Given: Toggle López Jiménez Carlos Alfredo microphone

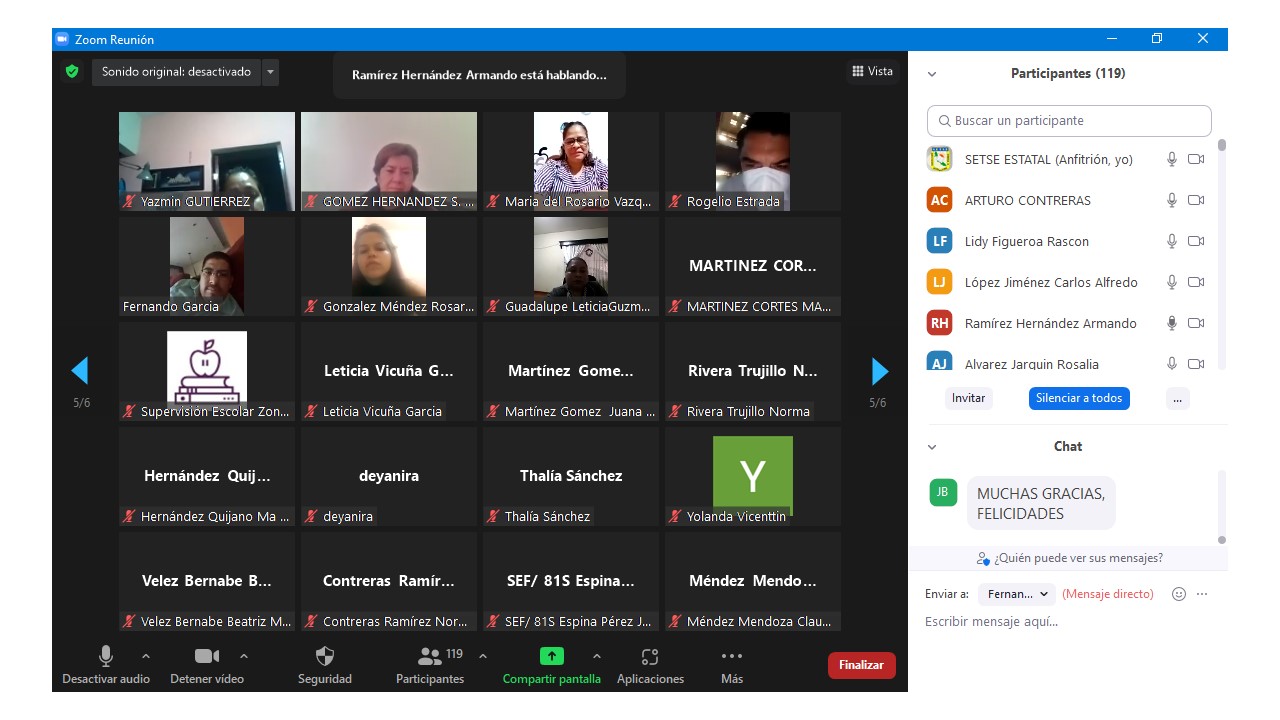Looking at the screenshot, I should 1172,282.
